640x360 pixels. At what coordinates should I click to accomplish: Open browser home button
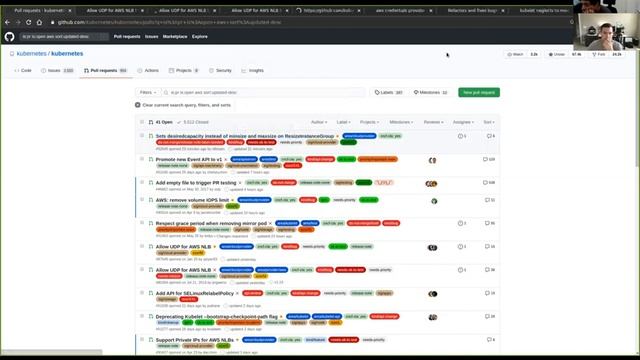click(x=39, y=22)
